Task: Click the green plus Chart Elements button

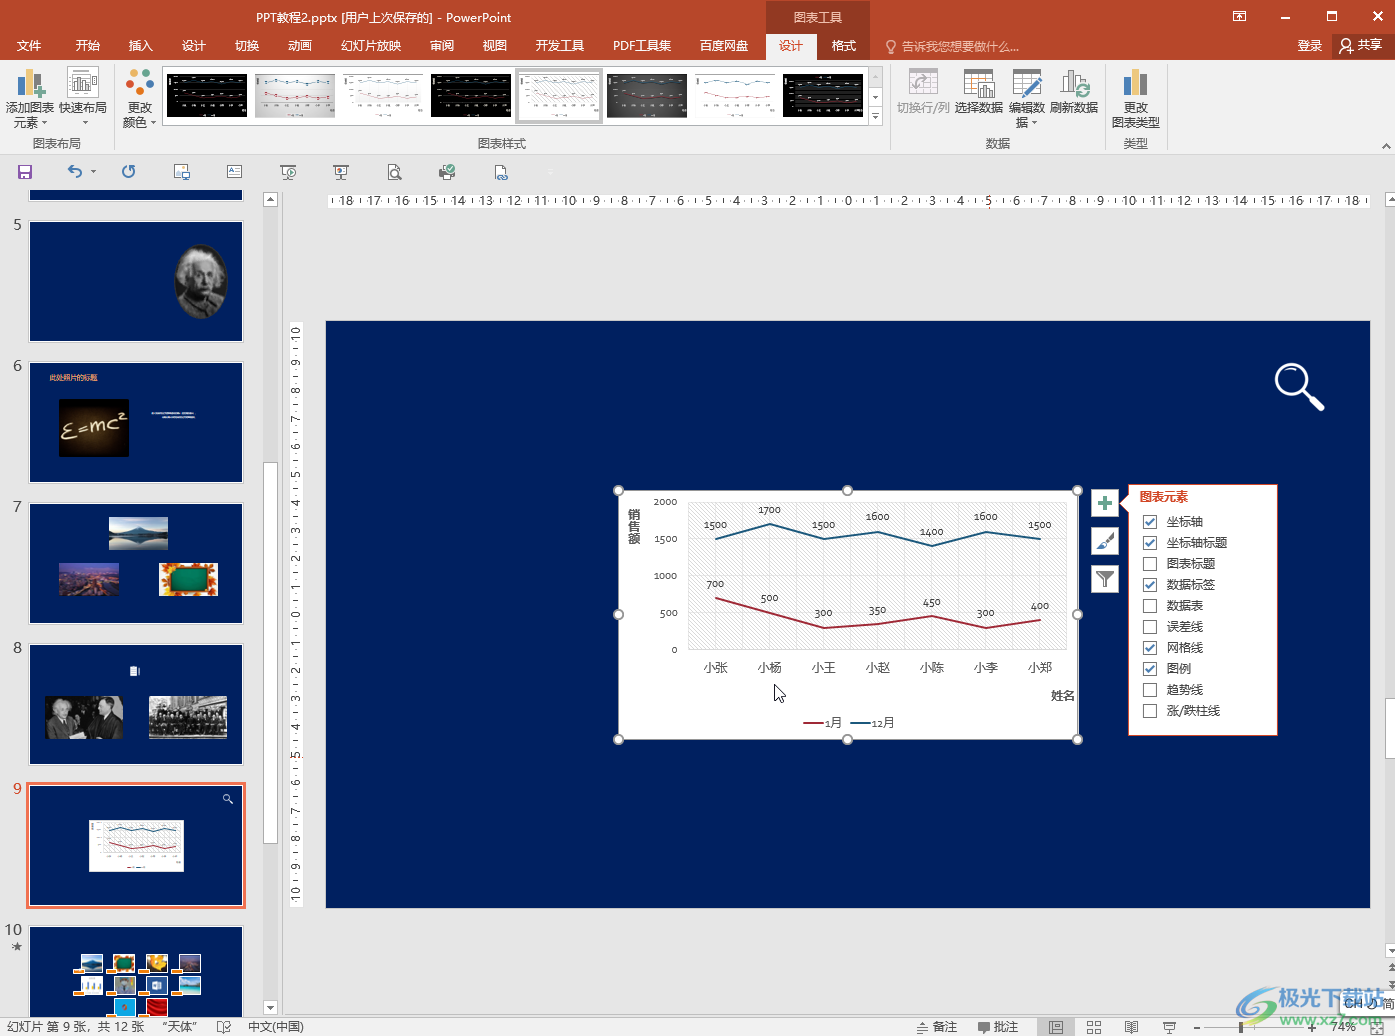Action: click(1105, 503)
